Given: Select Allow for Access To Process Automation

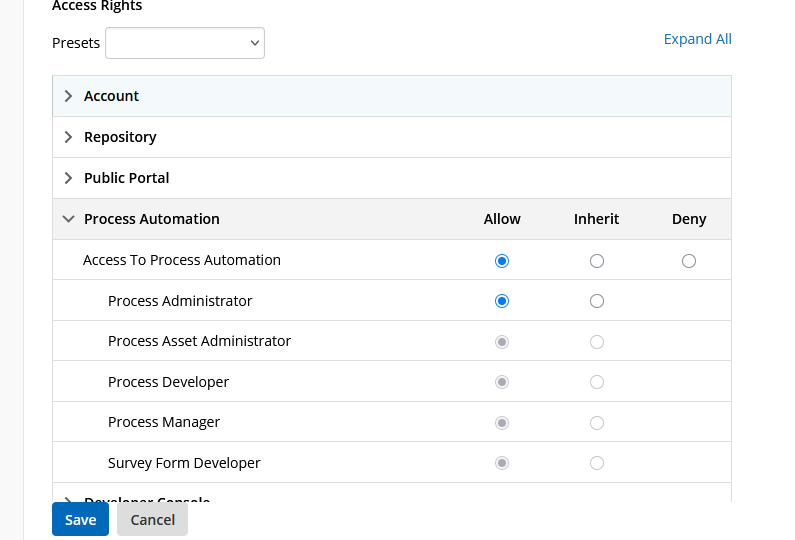Looking at the screenshot, I should coord(502,261).
